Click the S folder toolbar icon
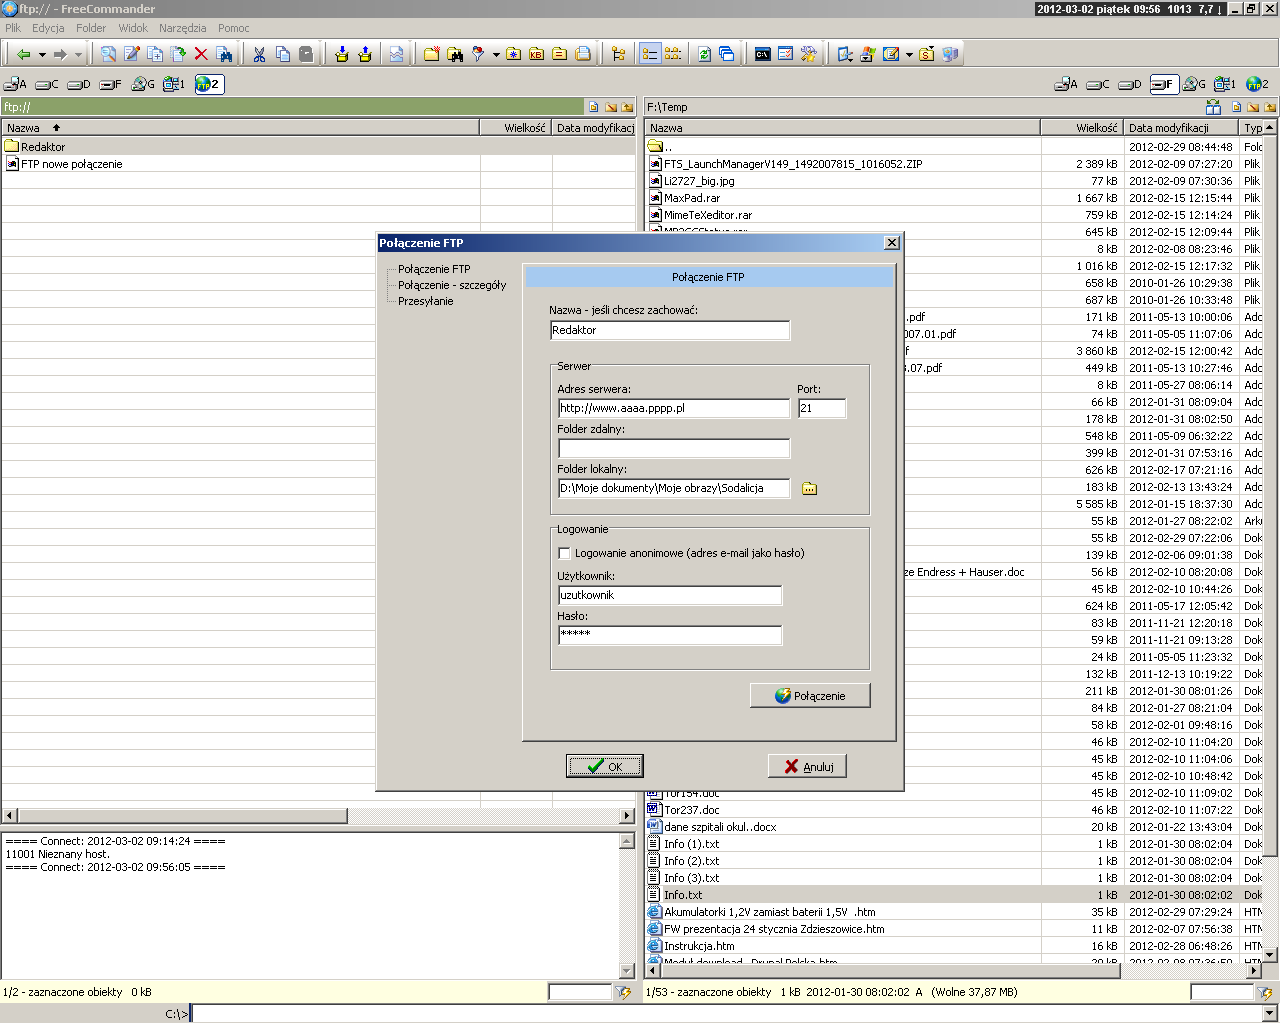This screenshot has width=1280, height=1024. point(927,54)
